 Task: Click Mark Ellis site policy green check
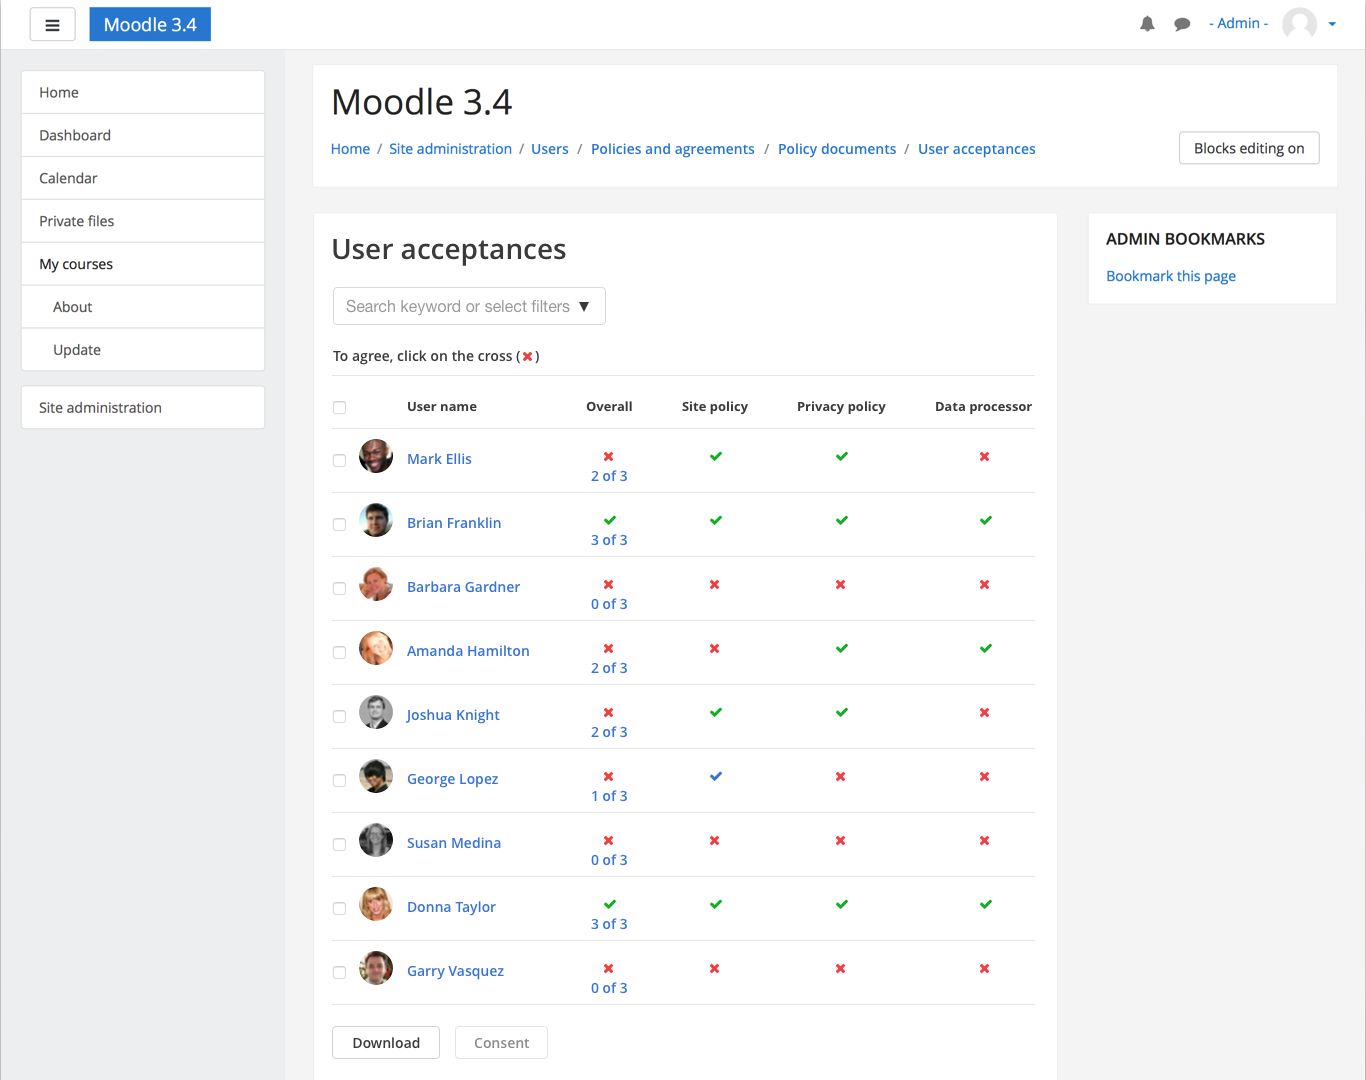[716, 457]
